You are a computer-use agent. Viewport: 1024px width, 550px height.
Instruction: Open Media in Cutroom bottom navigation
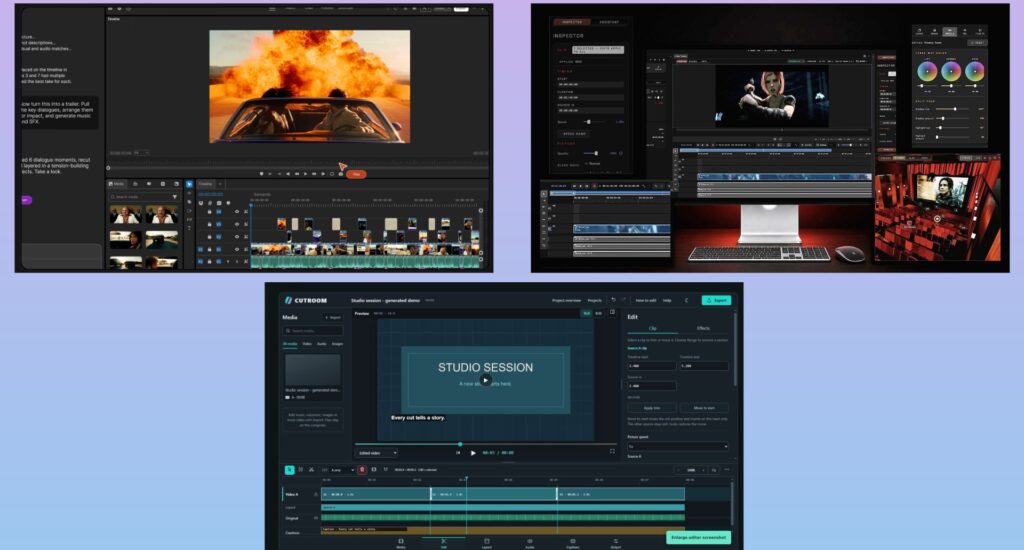pyautogui.click(x=400, y=543)
